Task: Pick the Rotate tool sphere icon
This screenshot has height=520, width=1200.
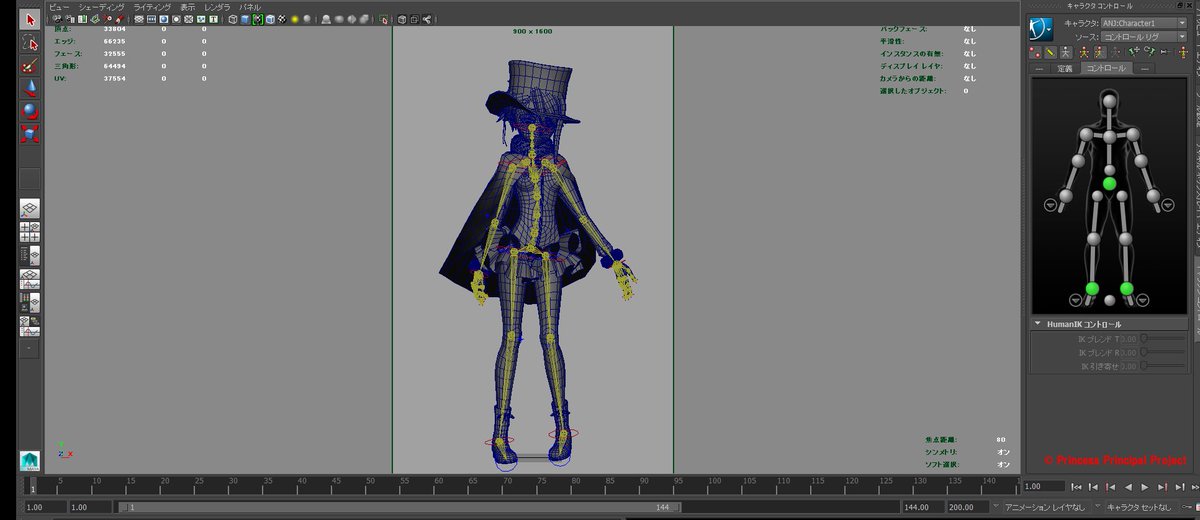Action: point(30,110)
